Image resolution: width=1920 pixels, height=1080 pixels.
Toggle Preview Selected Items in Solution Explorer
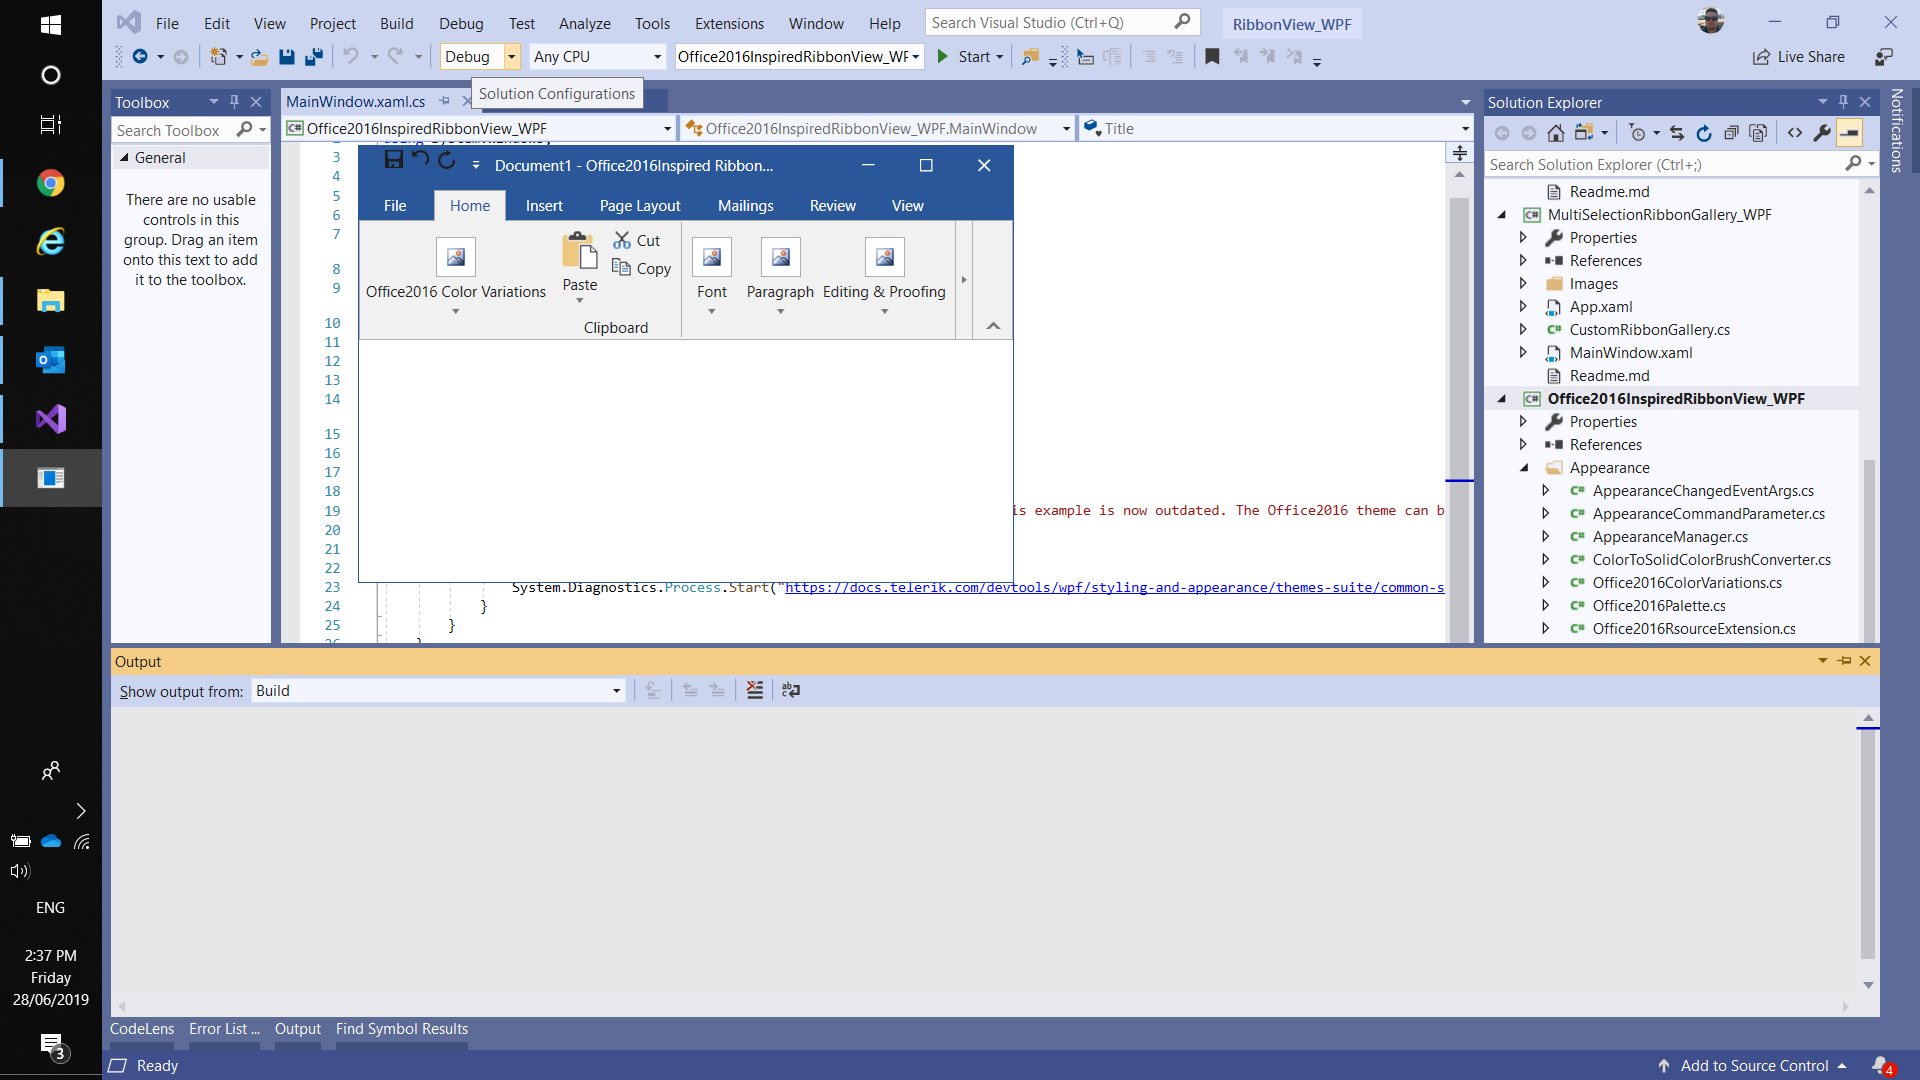(x=1850, y=133)
